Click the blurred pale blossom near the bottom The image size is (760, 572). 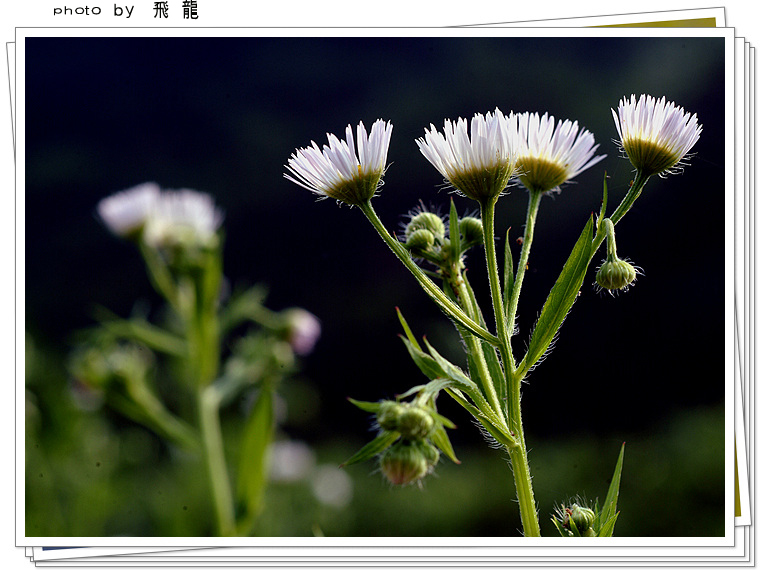(330, 485)
